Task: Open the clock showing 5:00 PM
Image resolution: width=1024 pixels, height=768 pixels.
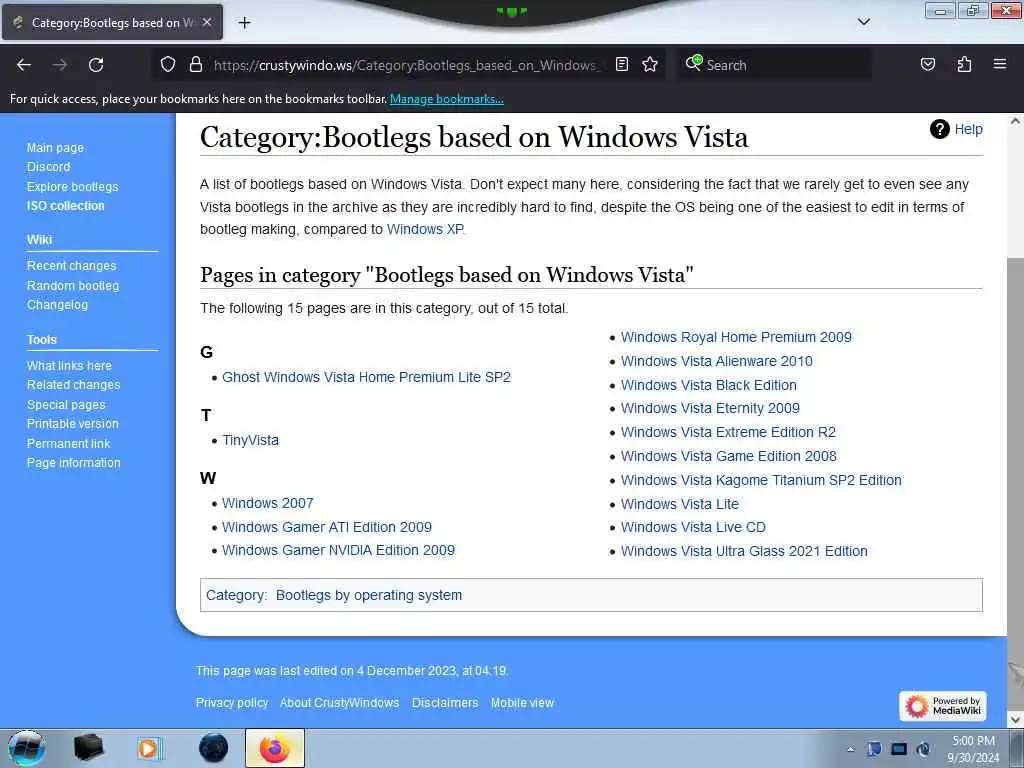Action: click(973, 749)
